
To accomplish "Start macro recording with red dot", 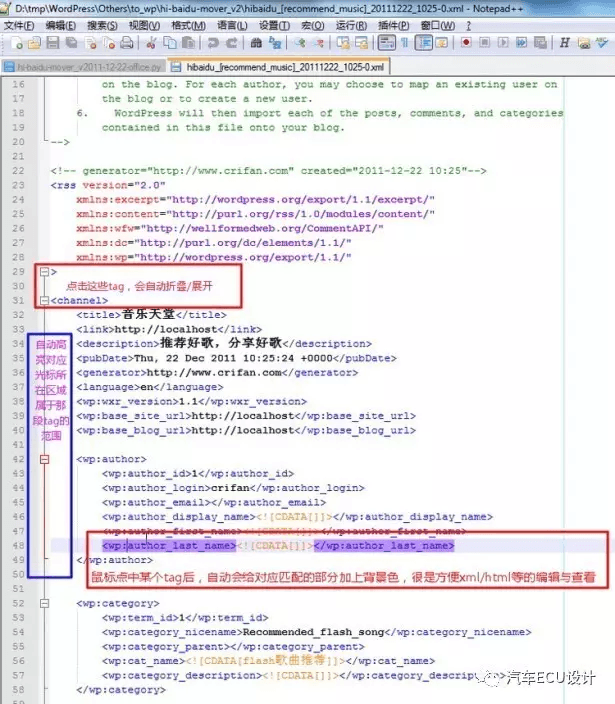I will coord(466,43).
